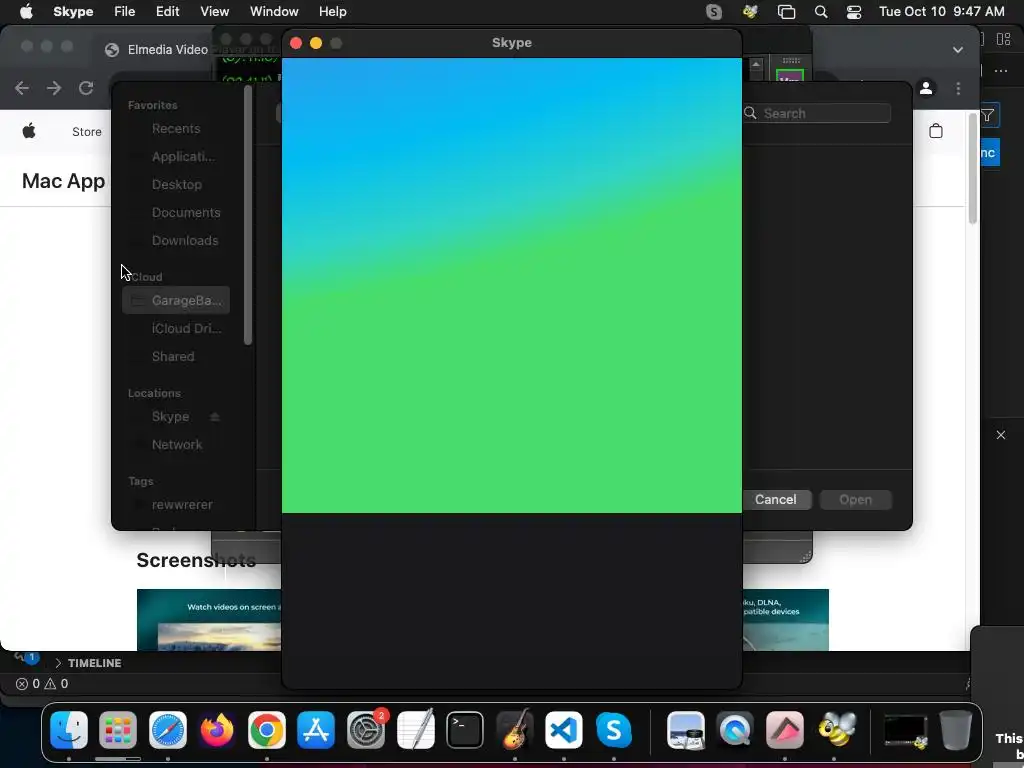The image size is (1024, 768).
Task: Open QuickTime Player in the Dock
Action: (x=735, y=729)
